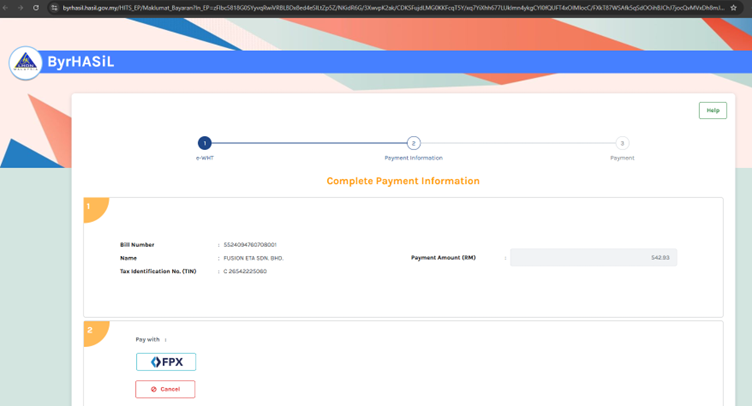Screen dimensions: 752x406
Task: Click step 1 circle in progress tracker
Action: coord(204,143)
